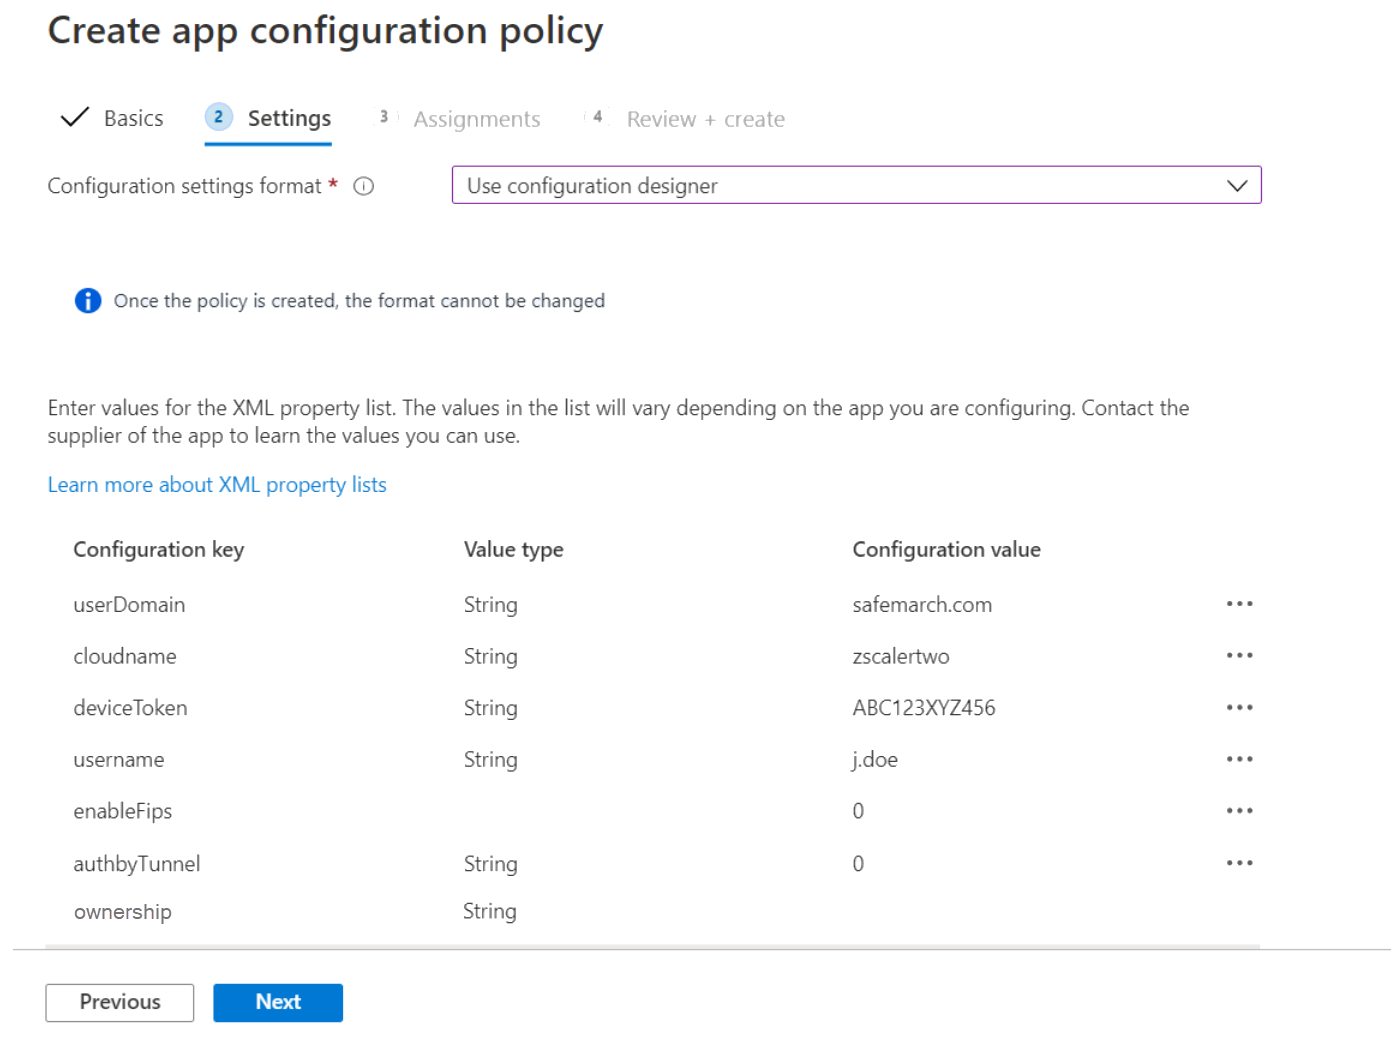Open the Learn more about XML property lists link
This screenshot has height=1055, width=1392.
coord(216,484)
